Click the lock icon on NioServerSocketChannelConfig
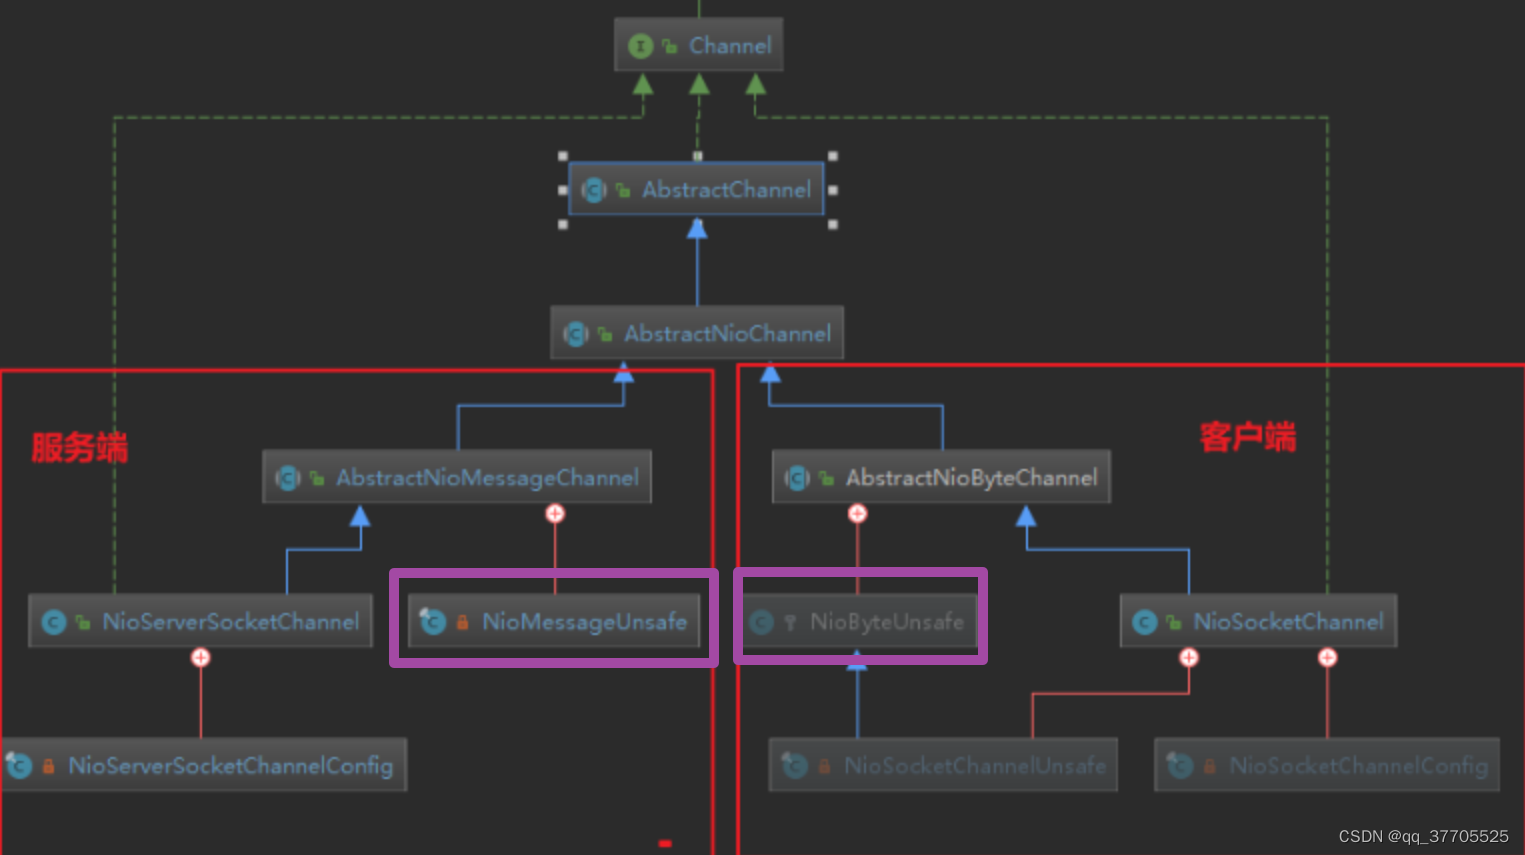This screenshot has height=855, width=1525. tap(47, 766)
